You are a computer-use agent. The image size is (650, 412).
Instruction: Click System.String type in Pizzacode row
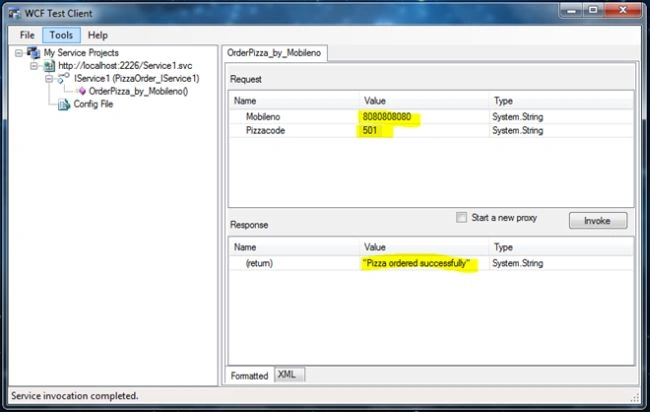click(517, 131)
